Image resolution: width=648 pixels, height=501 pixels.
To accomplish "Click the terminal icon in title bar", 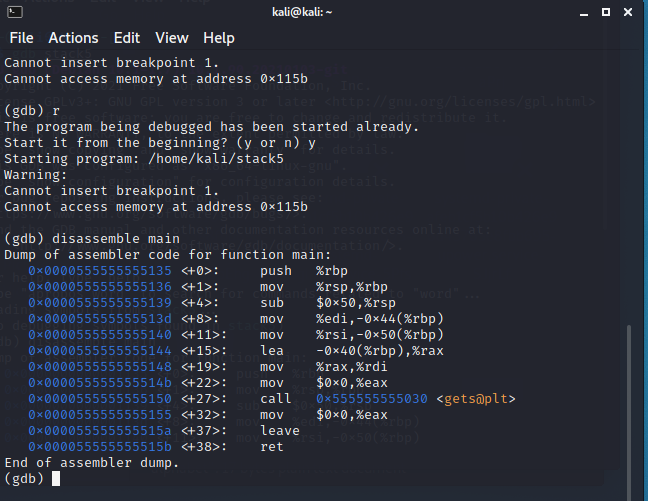I will pos(15,12).
